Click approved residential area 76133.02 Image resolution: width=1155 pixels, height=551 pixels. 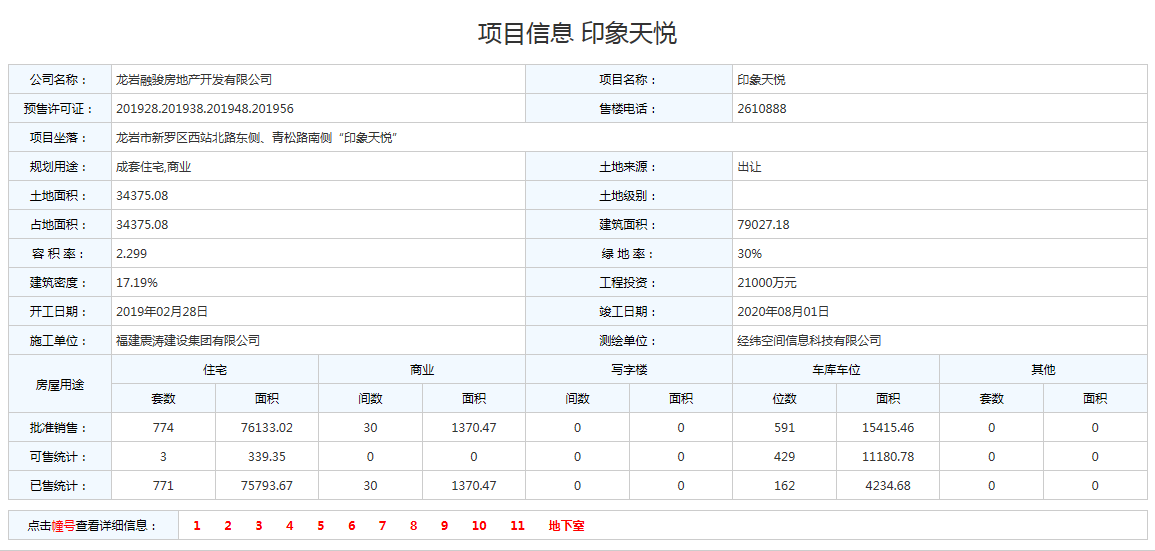tap(267, 428)
